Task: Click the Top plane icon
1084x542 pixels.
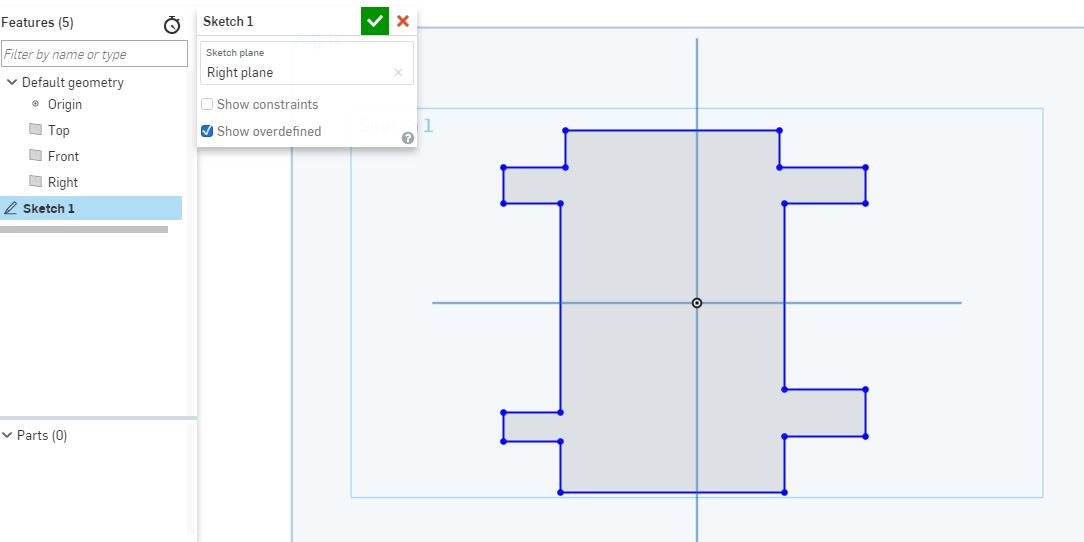Action: click(x=36, y=130)
